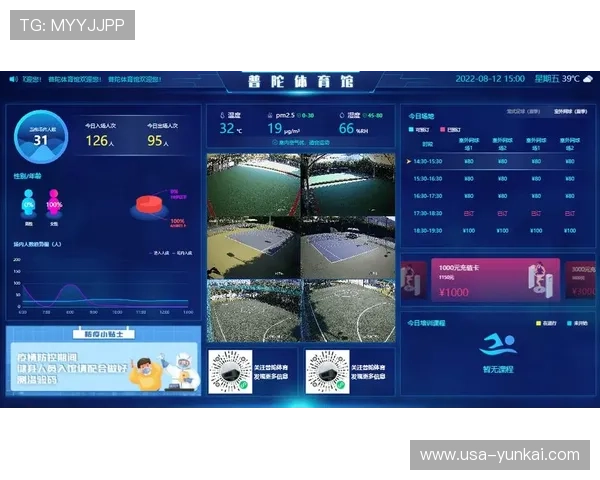Click the pm2.5 air quality icon
The width and height of the screenshot is (600, 480).
tap(270, 115)
